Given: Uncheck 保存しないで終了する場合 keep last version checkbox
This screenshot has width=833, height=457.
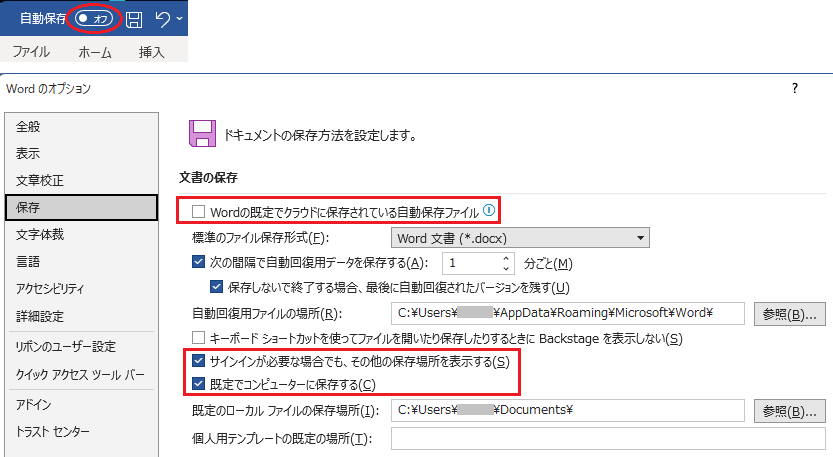Looking at the screenshot, I should click(216, 287).
